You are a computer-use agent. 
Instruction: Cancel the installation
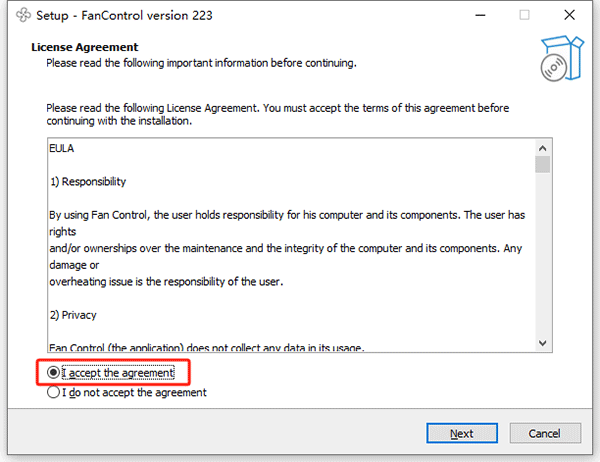[545, 433]
